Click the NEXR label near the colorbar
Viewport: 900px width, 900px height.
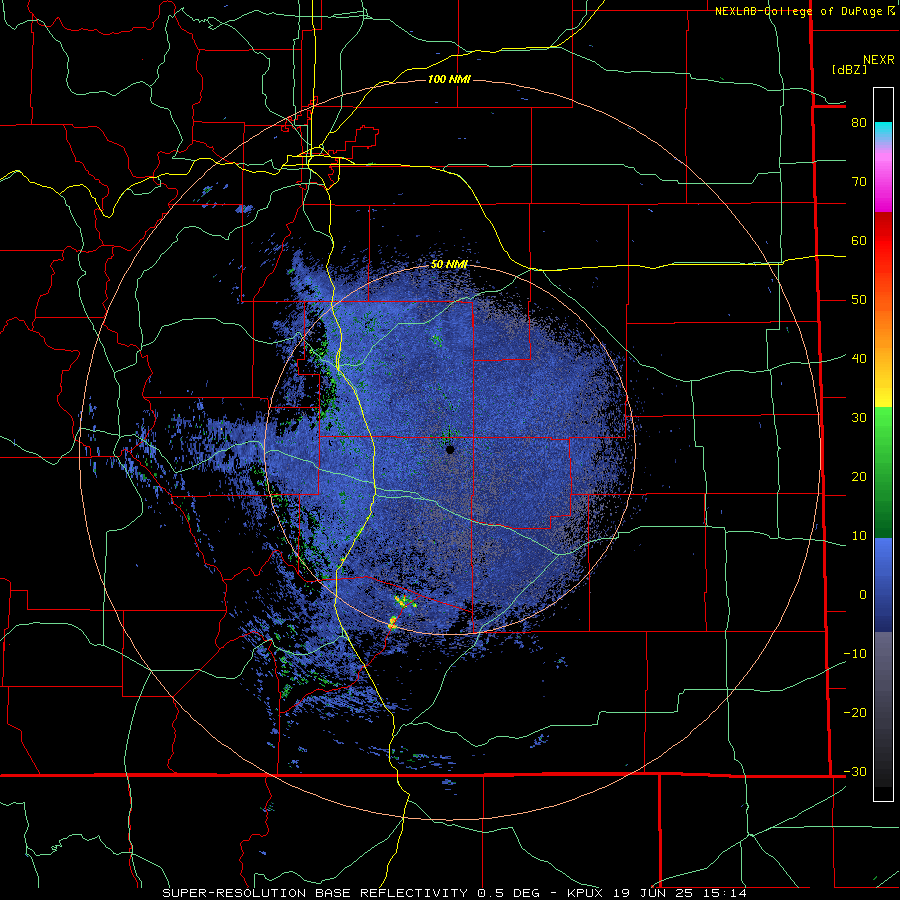[x=879, y=60]
